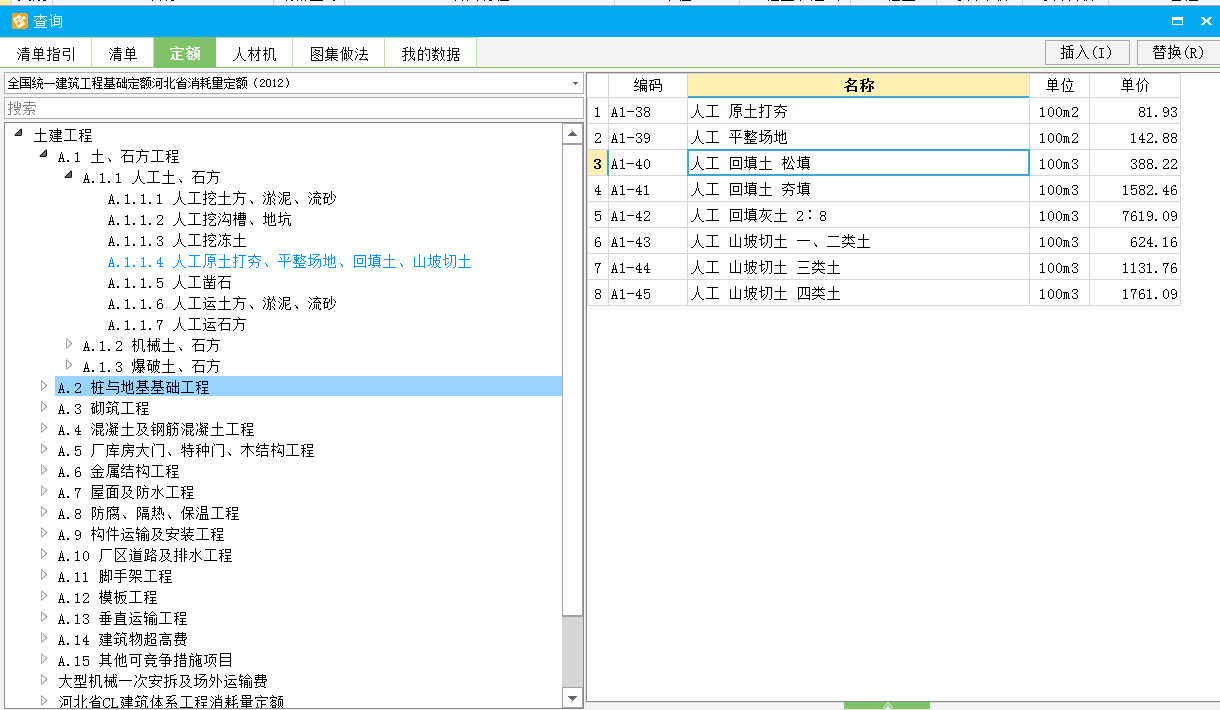Expand A.11 脚手架工程 node
Image resolution: width=1220 pixels, height=710 pixels.
click(43, 575)
